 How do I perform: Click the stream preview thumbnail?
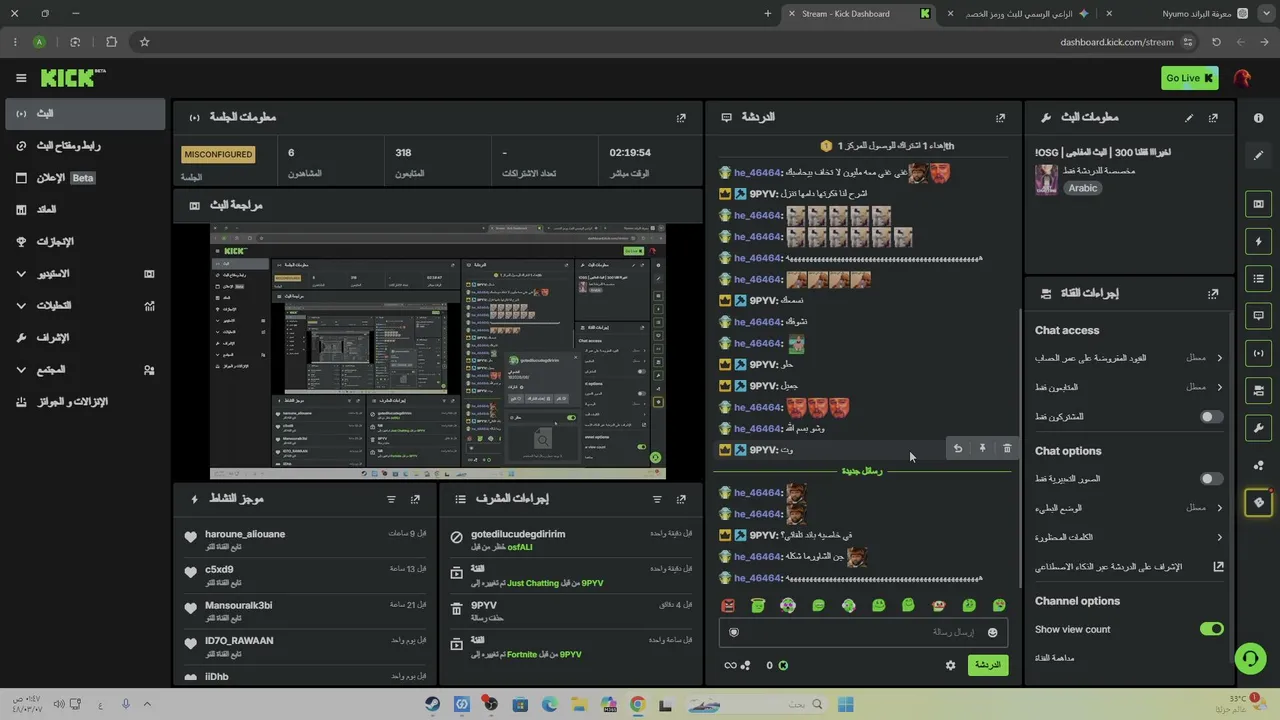tap(437, 351)
